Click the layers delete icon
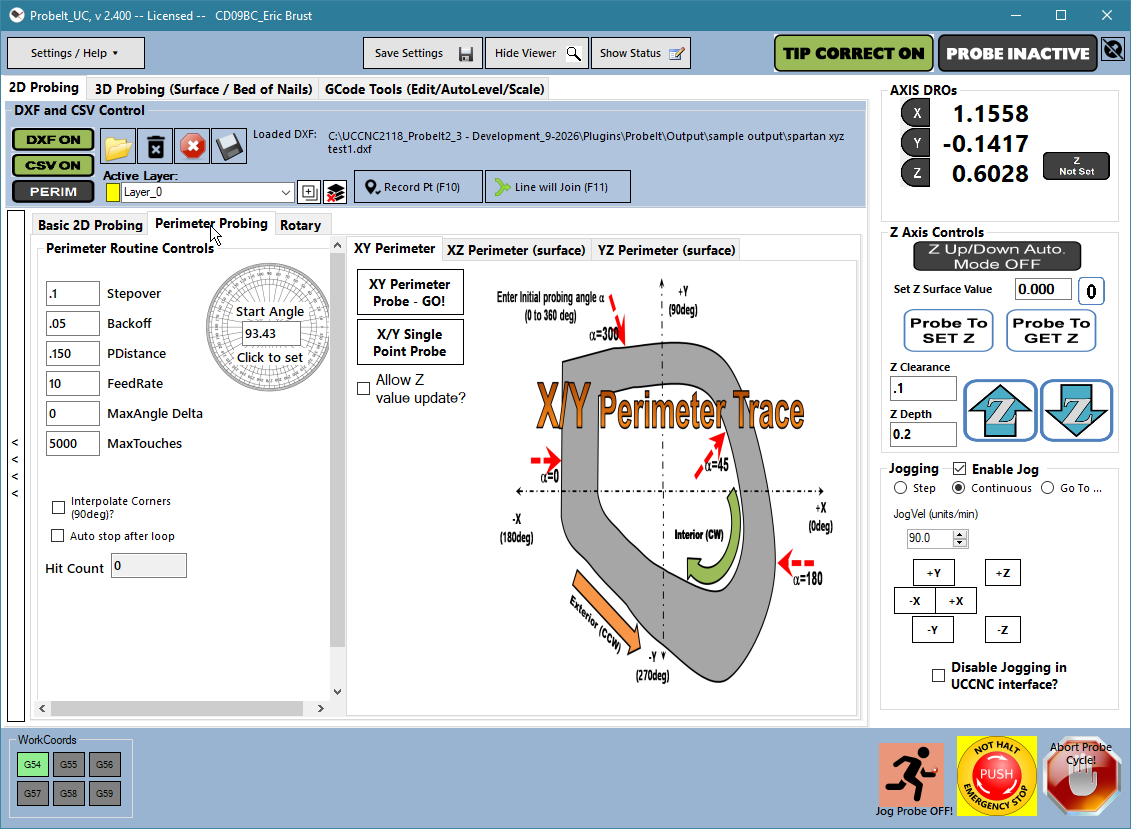 tap(335, 192)
